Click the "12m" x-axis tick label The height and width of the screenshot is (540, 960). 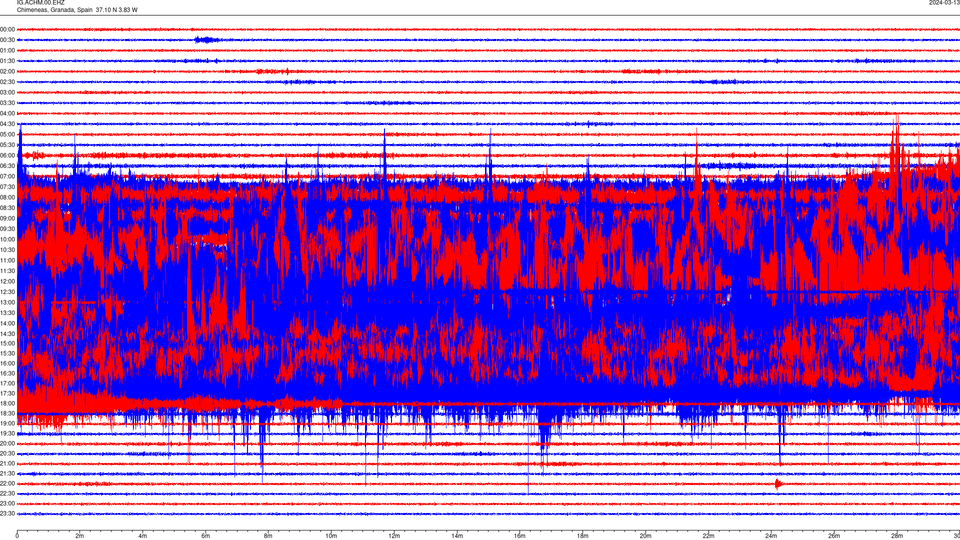[x=394, y=536]
